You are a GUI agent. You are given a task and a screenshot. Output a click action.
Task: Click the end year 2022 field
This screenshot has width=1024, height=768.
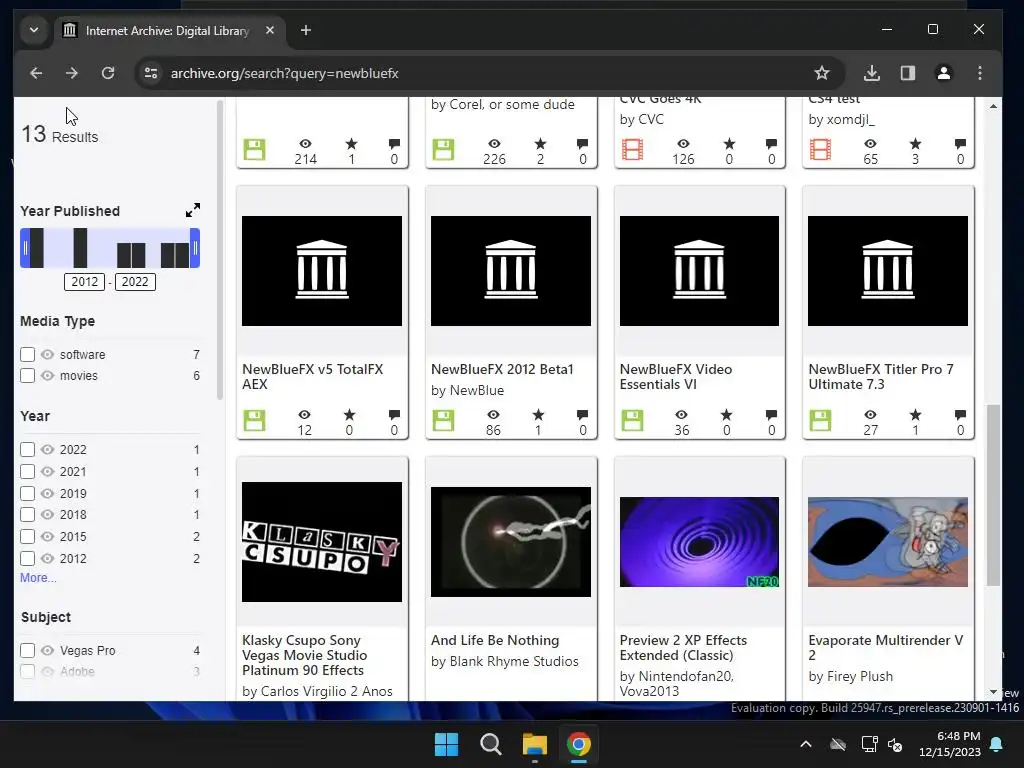click(135, 281)
